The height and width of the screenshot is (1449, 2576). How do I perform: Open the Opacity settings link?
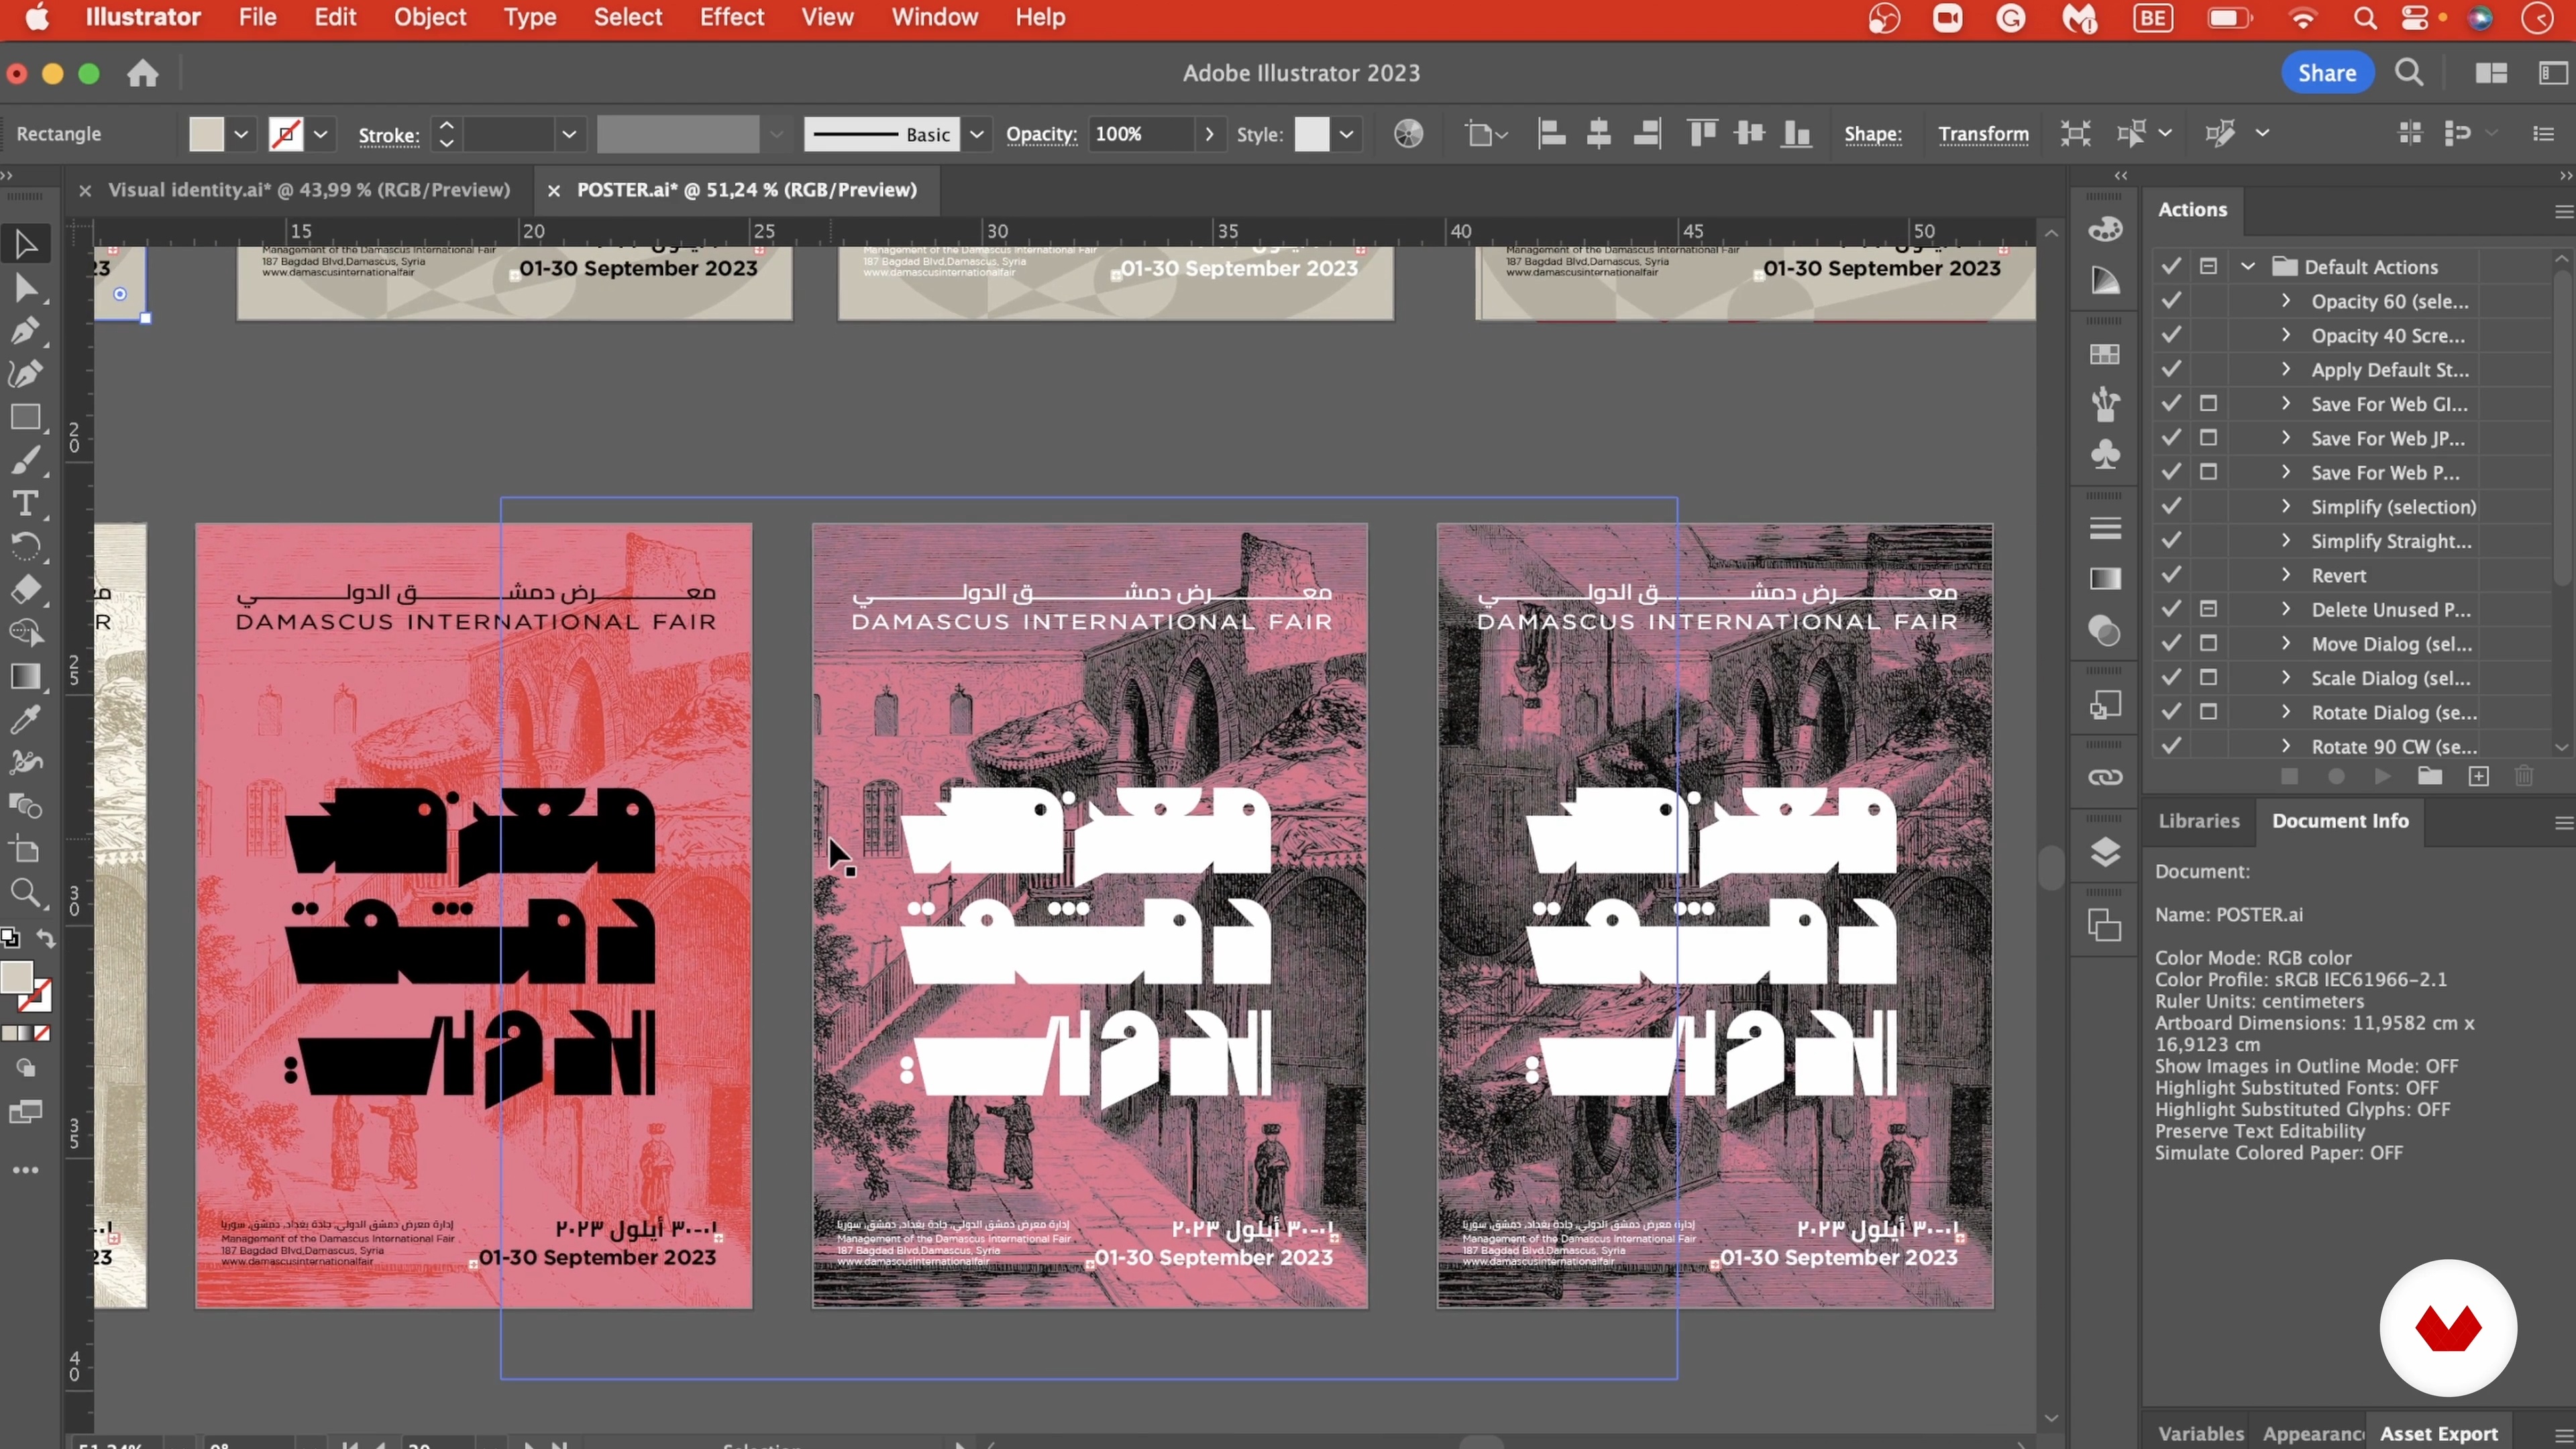(x=1041, y=134)
